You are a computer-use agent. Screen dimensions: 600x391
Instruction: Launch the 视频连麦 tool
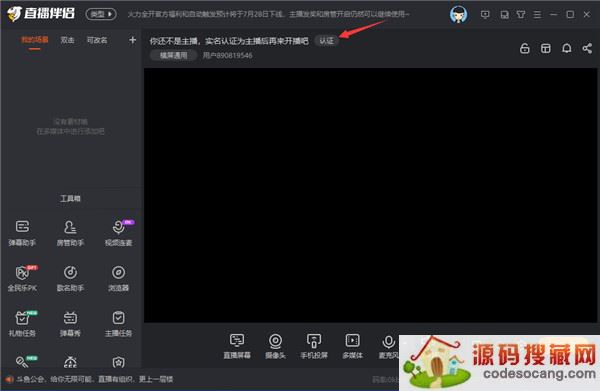coord(119,233)
